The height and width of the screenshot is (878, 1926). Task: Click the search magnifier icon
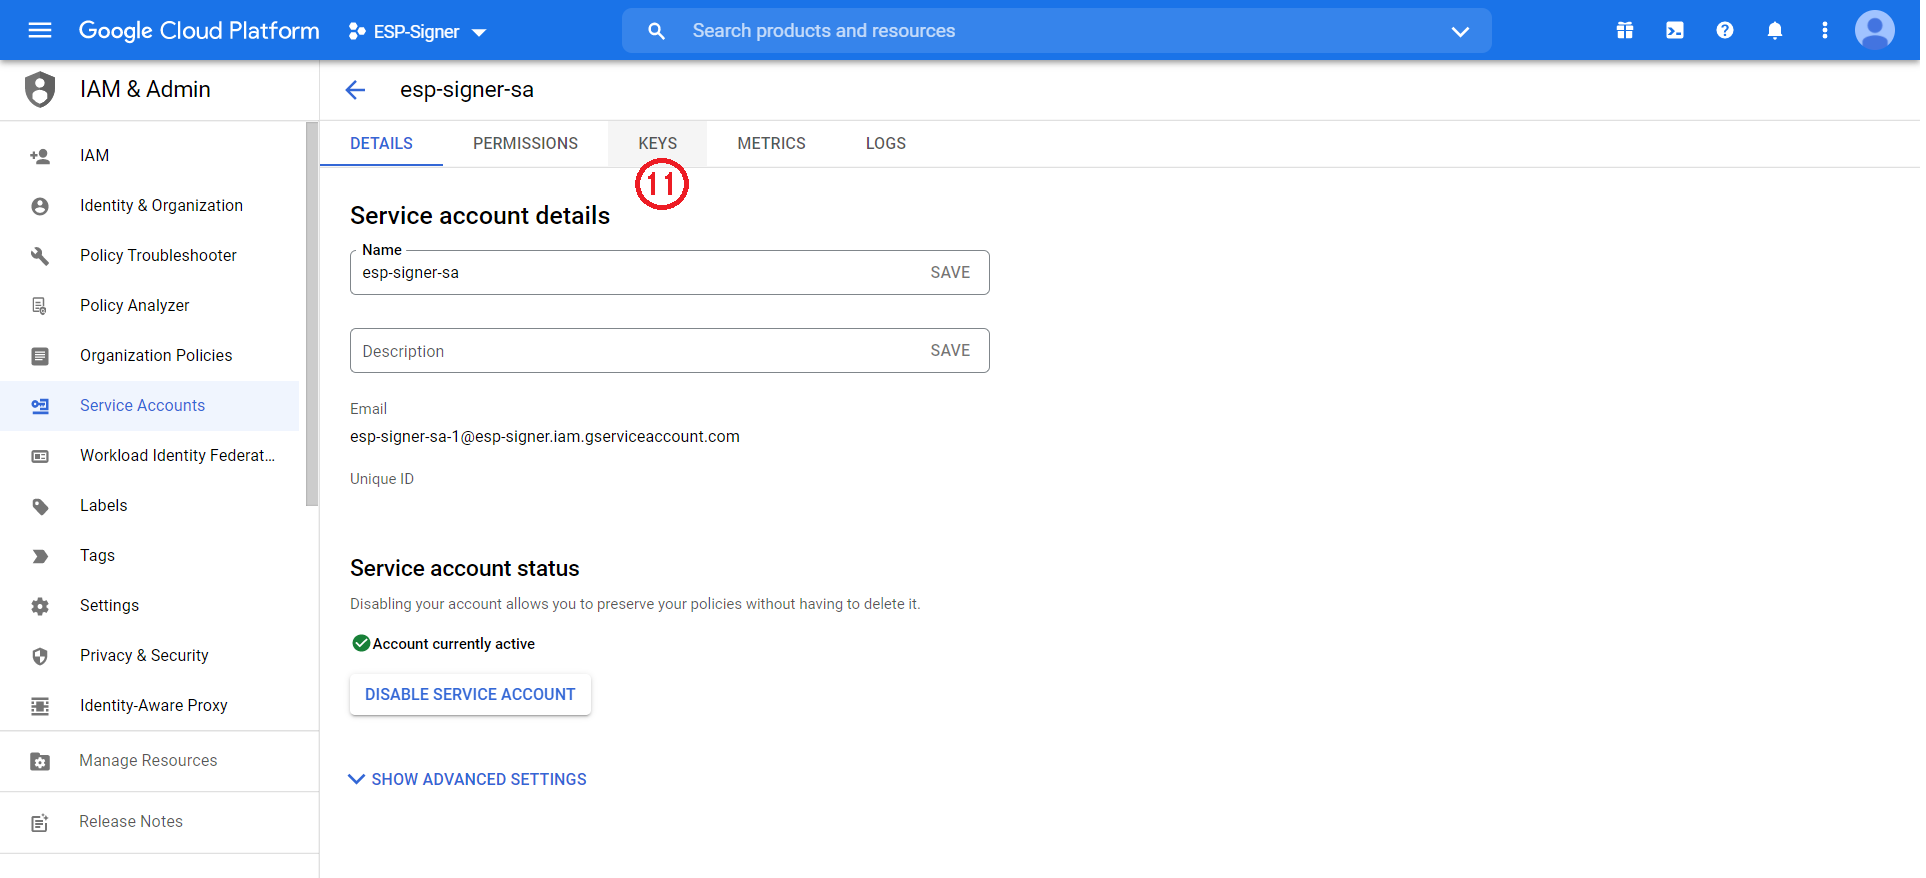656,31
